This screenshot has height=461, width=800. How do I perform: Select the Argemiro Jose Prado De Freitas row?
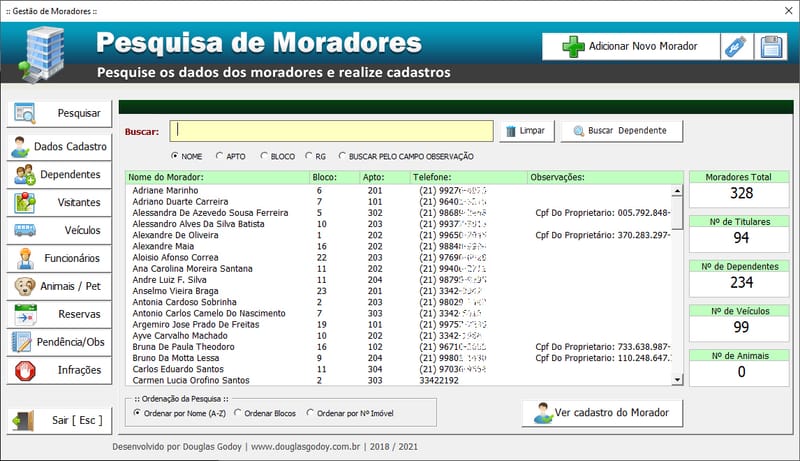pyautogui.click(x=398, y=325)
